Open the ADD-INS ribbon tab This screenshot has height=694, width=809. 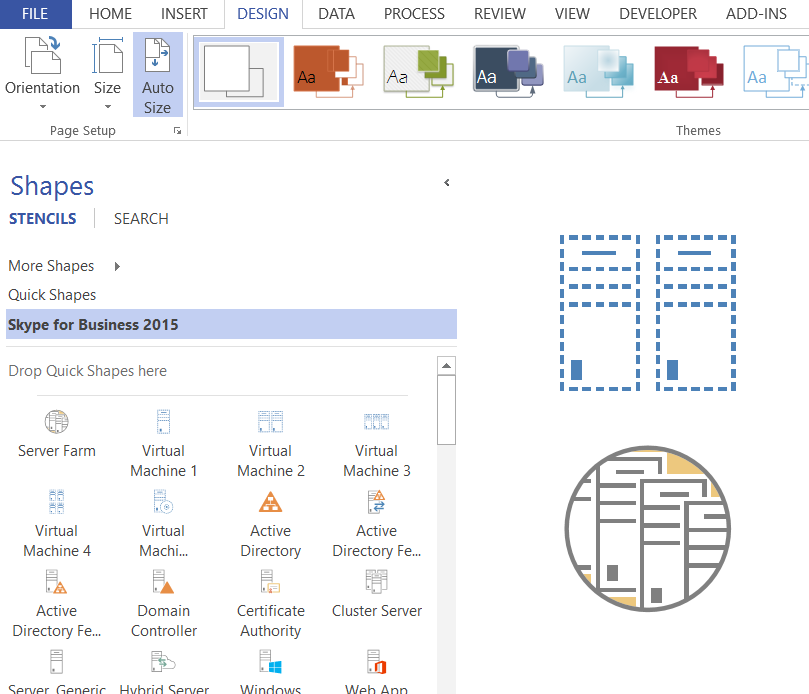[756, 14]
